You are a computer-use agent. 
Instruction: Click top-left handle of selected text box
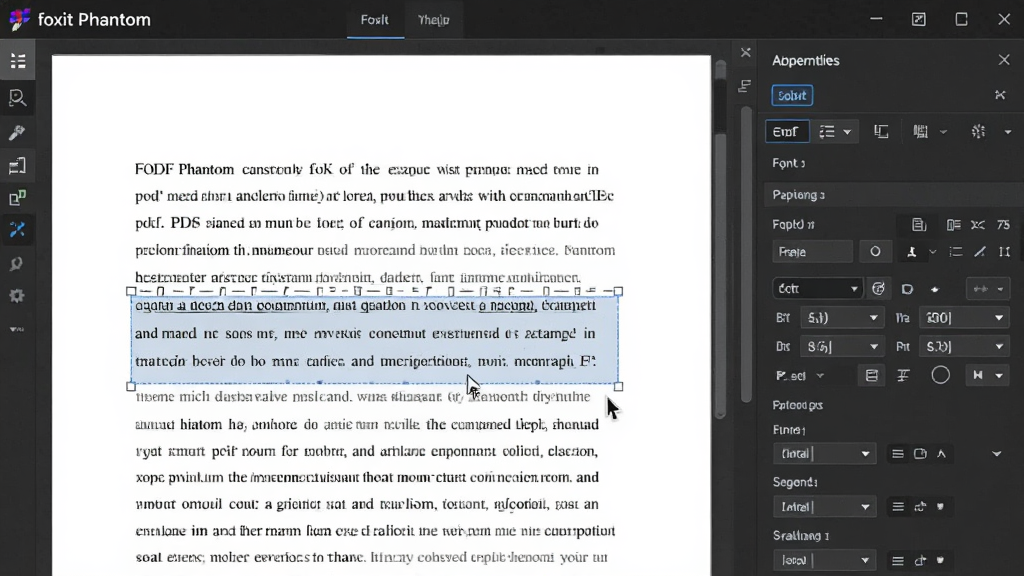131,291
